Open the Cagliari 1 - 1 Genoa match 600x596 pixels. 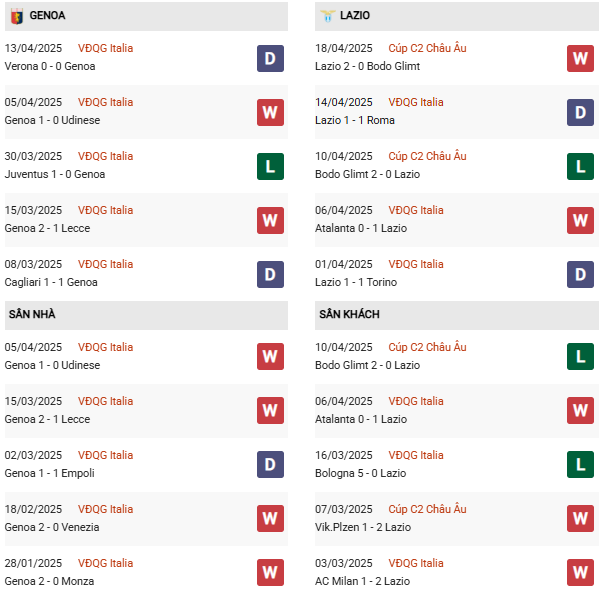pos(51,282)
